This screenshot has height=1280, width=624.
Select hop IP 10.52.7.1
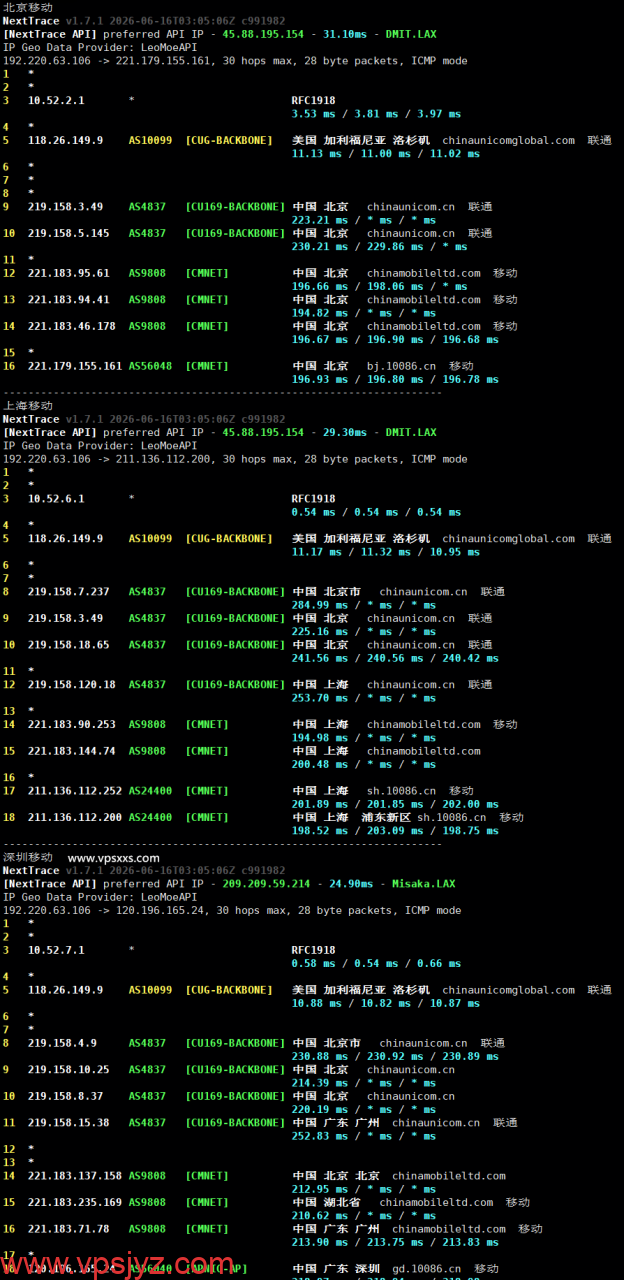click(56, 950)
